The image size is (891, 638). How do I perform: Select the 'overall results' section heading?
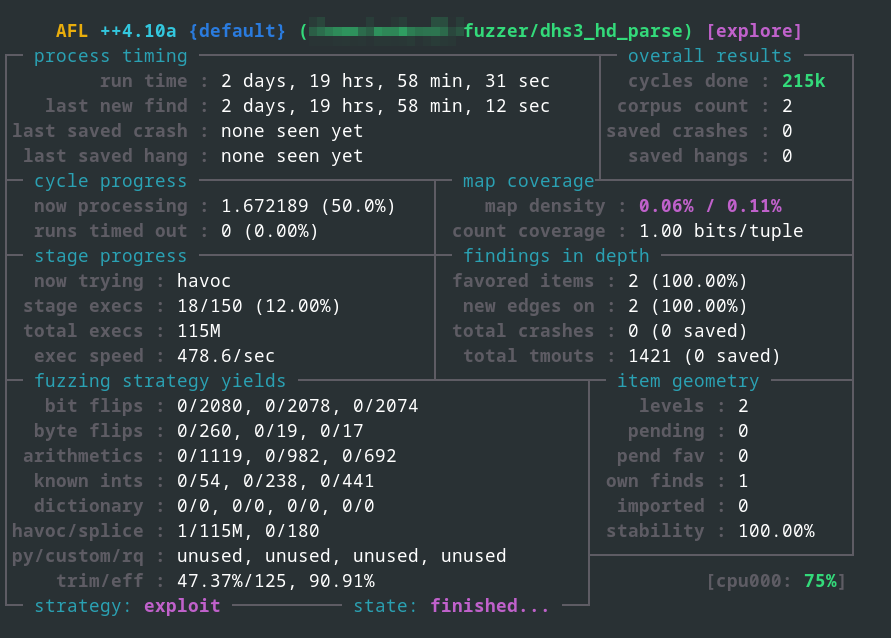pyautogui.click(x=710, y=56)
